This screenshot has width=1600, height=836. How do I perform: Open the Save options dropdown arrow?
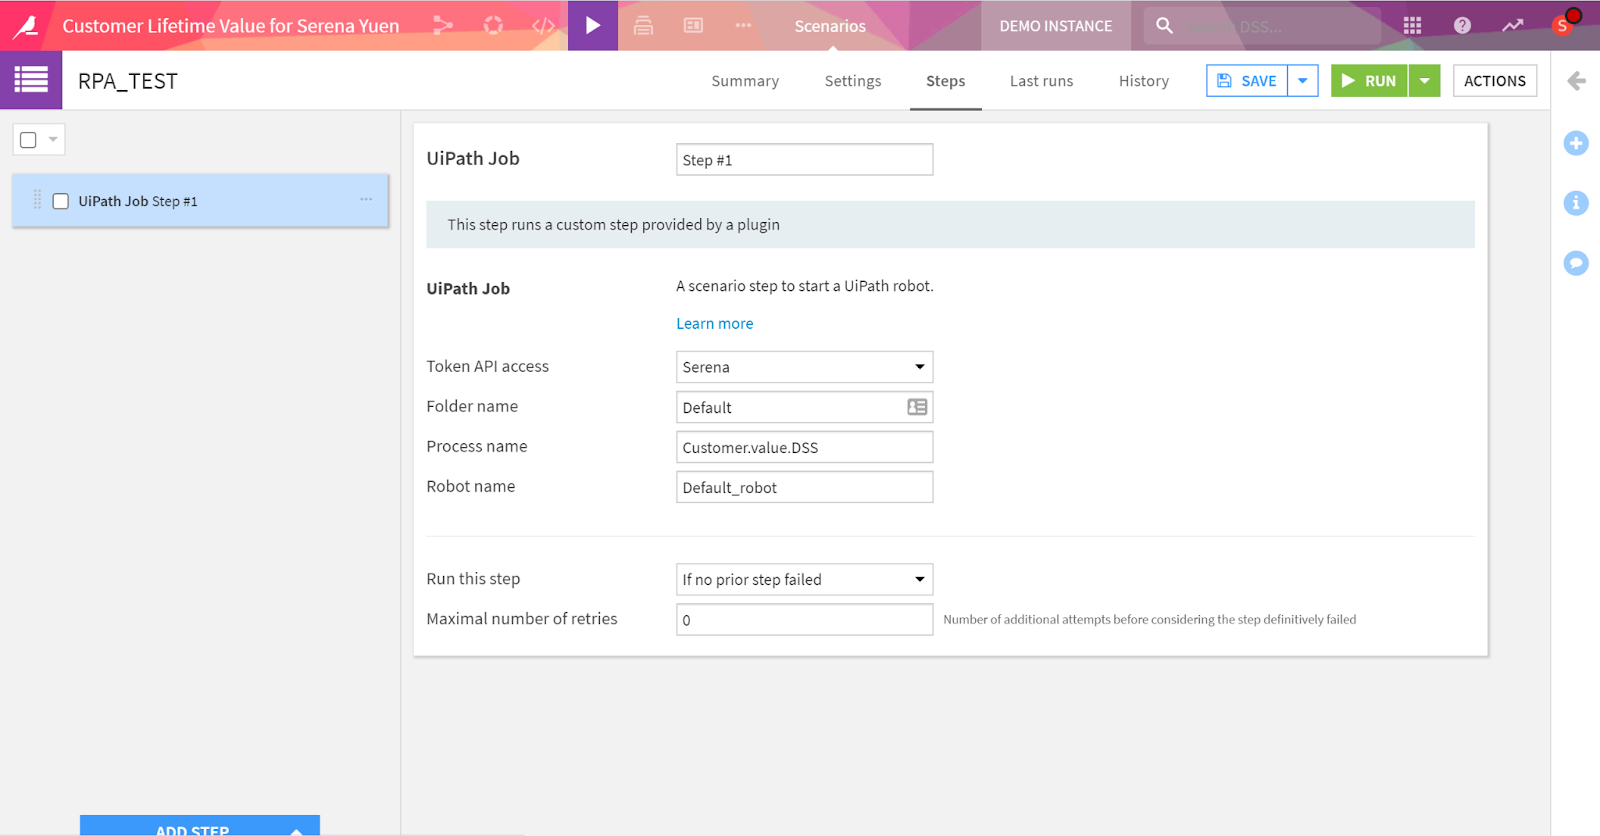[1303, 81]
